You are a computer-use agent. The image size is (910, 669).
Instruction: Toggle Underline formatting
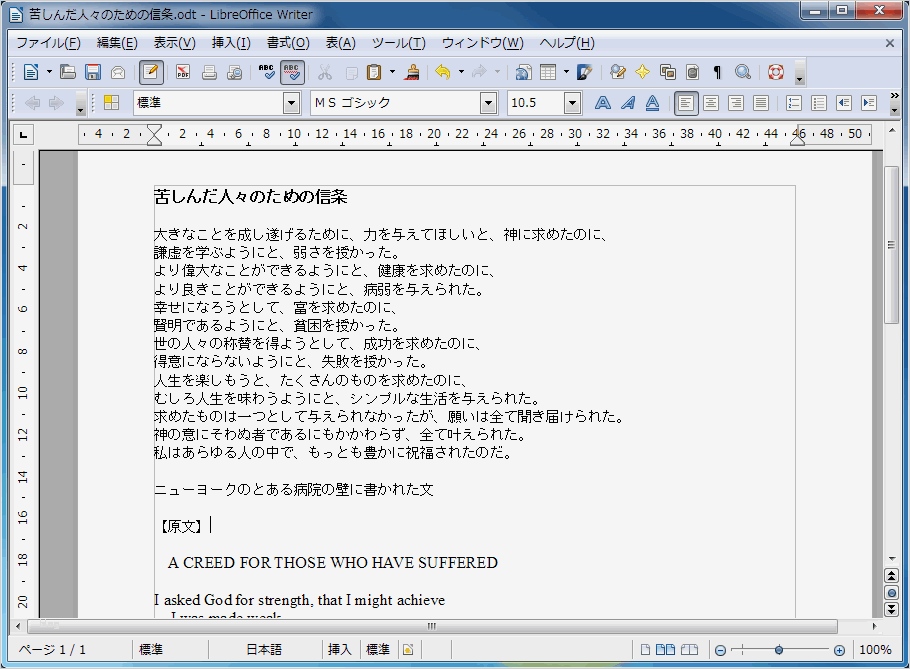click(652, 103)
